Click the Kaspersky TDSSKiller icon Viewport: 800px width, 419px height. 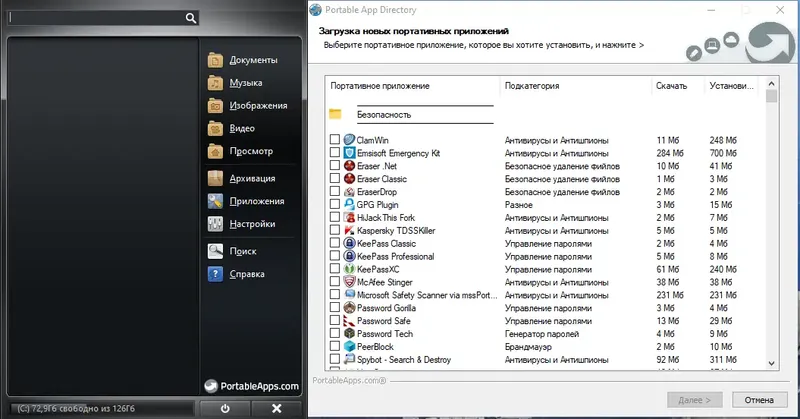349,230
